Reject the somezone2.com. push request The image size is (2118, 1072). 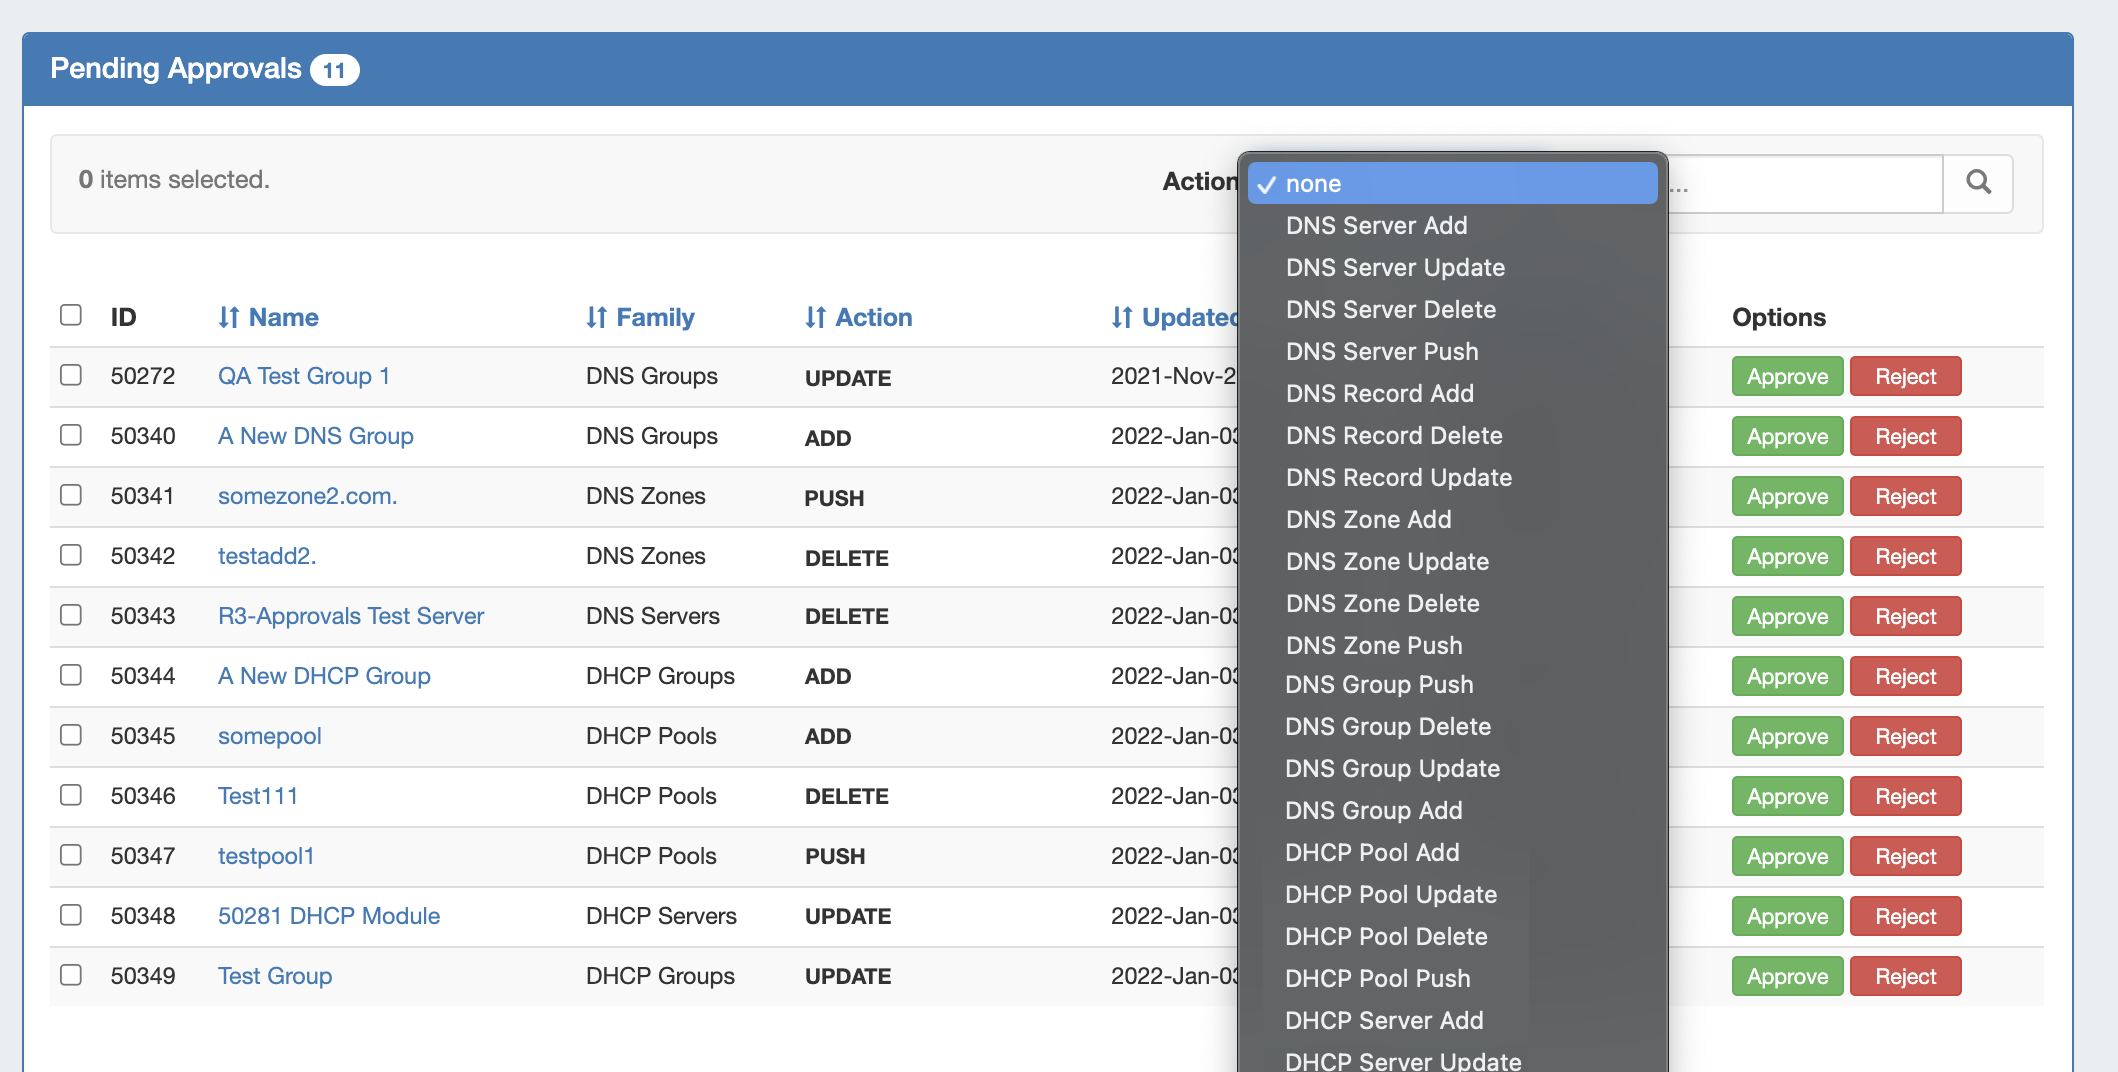pos(1904,497)
